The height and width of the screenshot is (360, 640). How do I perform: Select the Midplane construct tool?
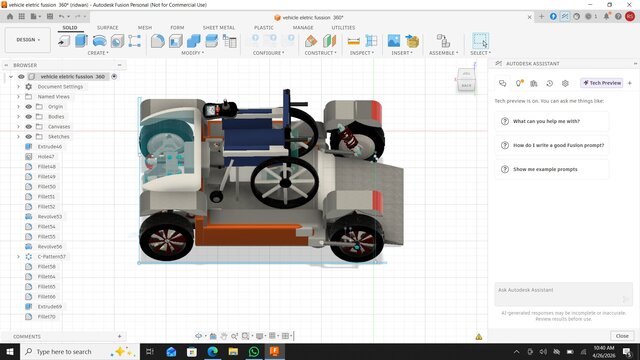(x=329, y=41)
